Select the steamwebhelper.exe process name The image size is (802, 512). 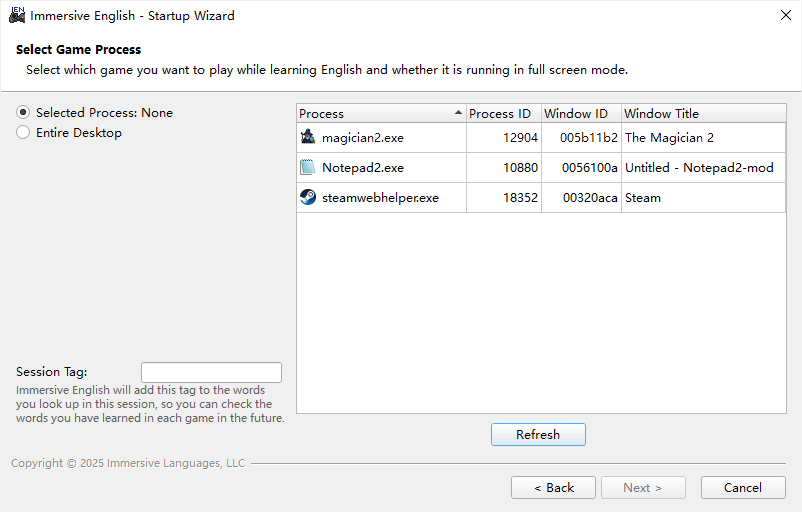point(380,198)
